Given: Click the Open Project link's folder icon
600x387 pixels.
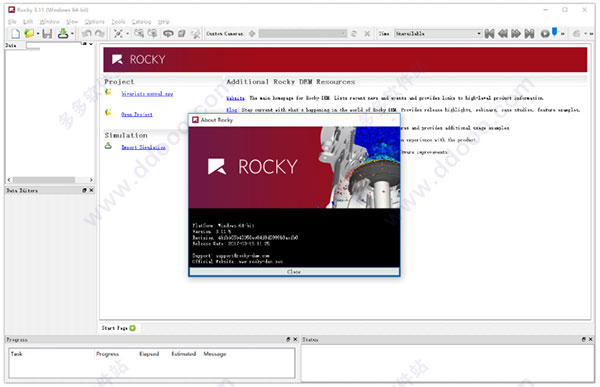Looking at the screenshot, I should pyautogui.click(x=108, y=113).
